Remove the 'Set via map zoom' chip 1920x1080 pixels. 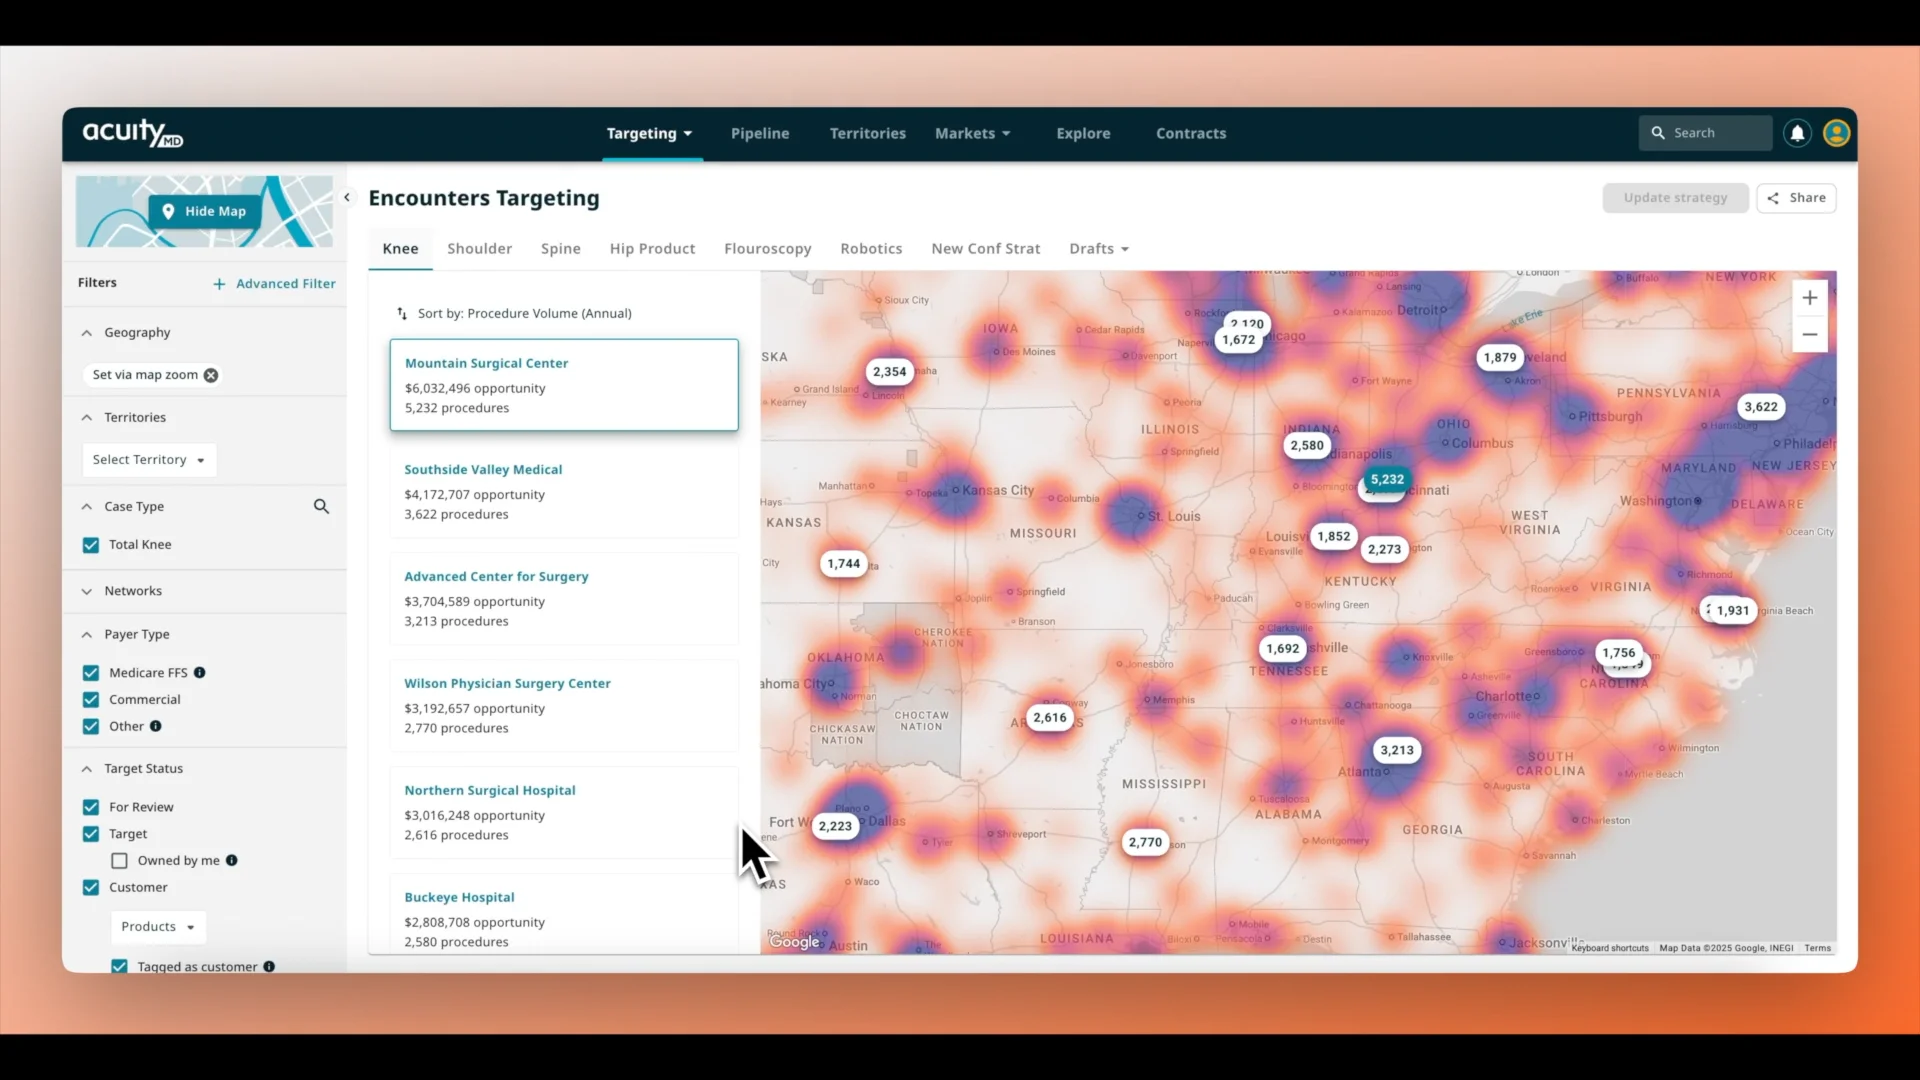[211, 375]
